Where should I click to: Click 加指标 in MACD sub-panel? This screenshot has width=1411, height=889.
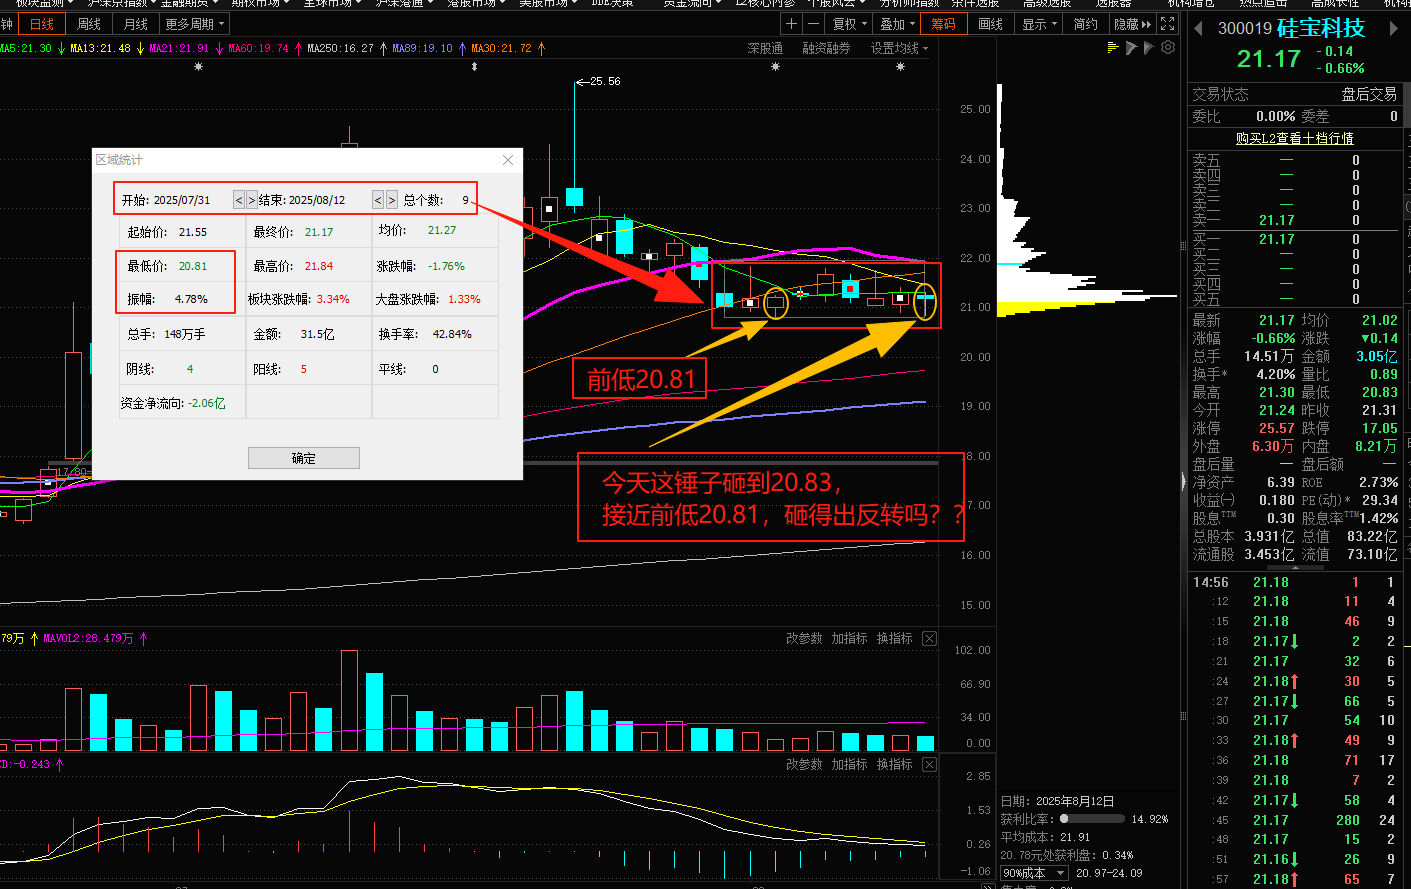(849, 764)
